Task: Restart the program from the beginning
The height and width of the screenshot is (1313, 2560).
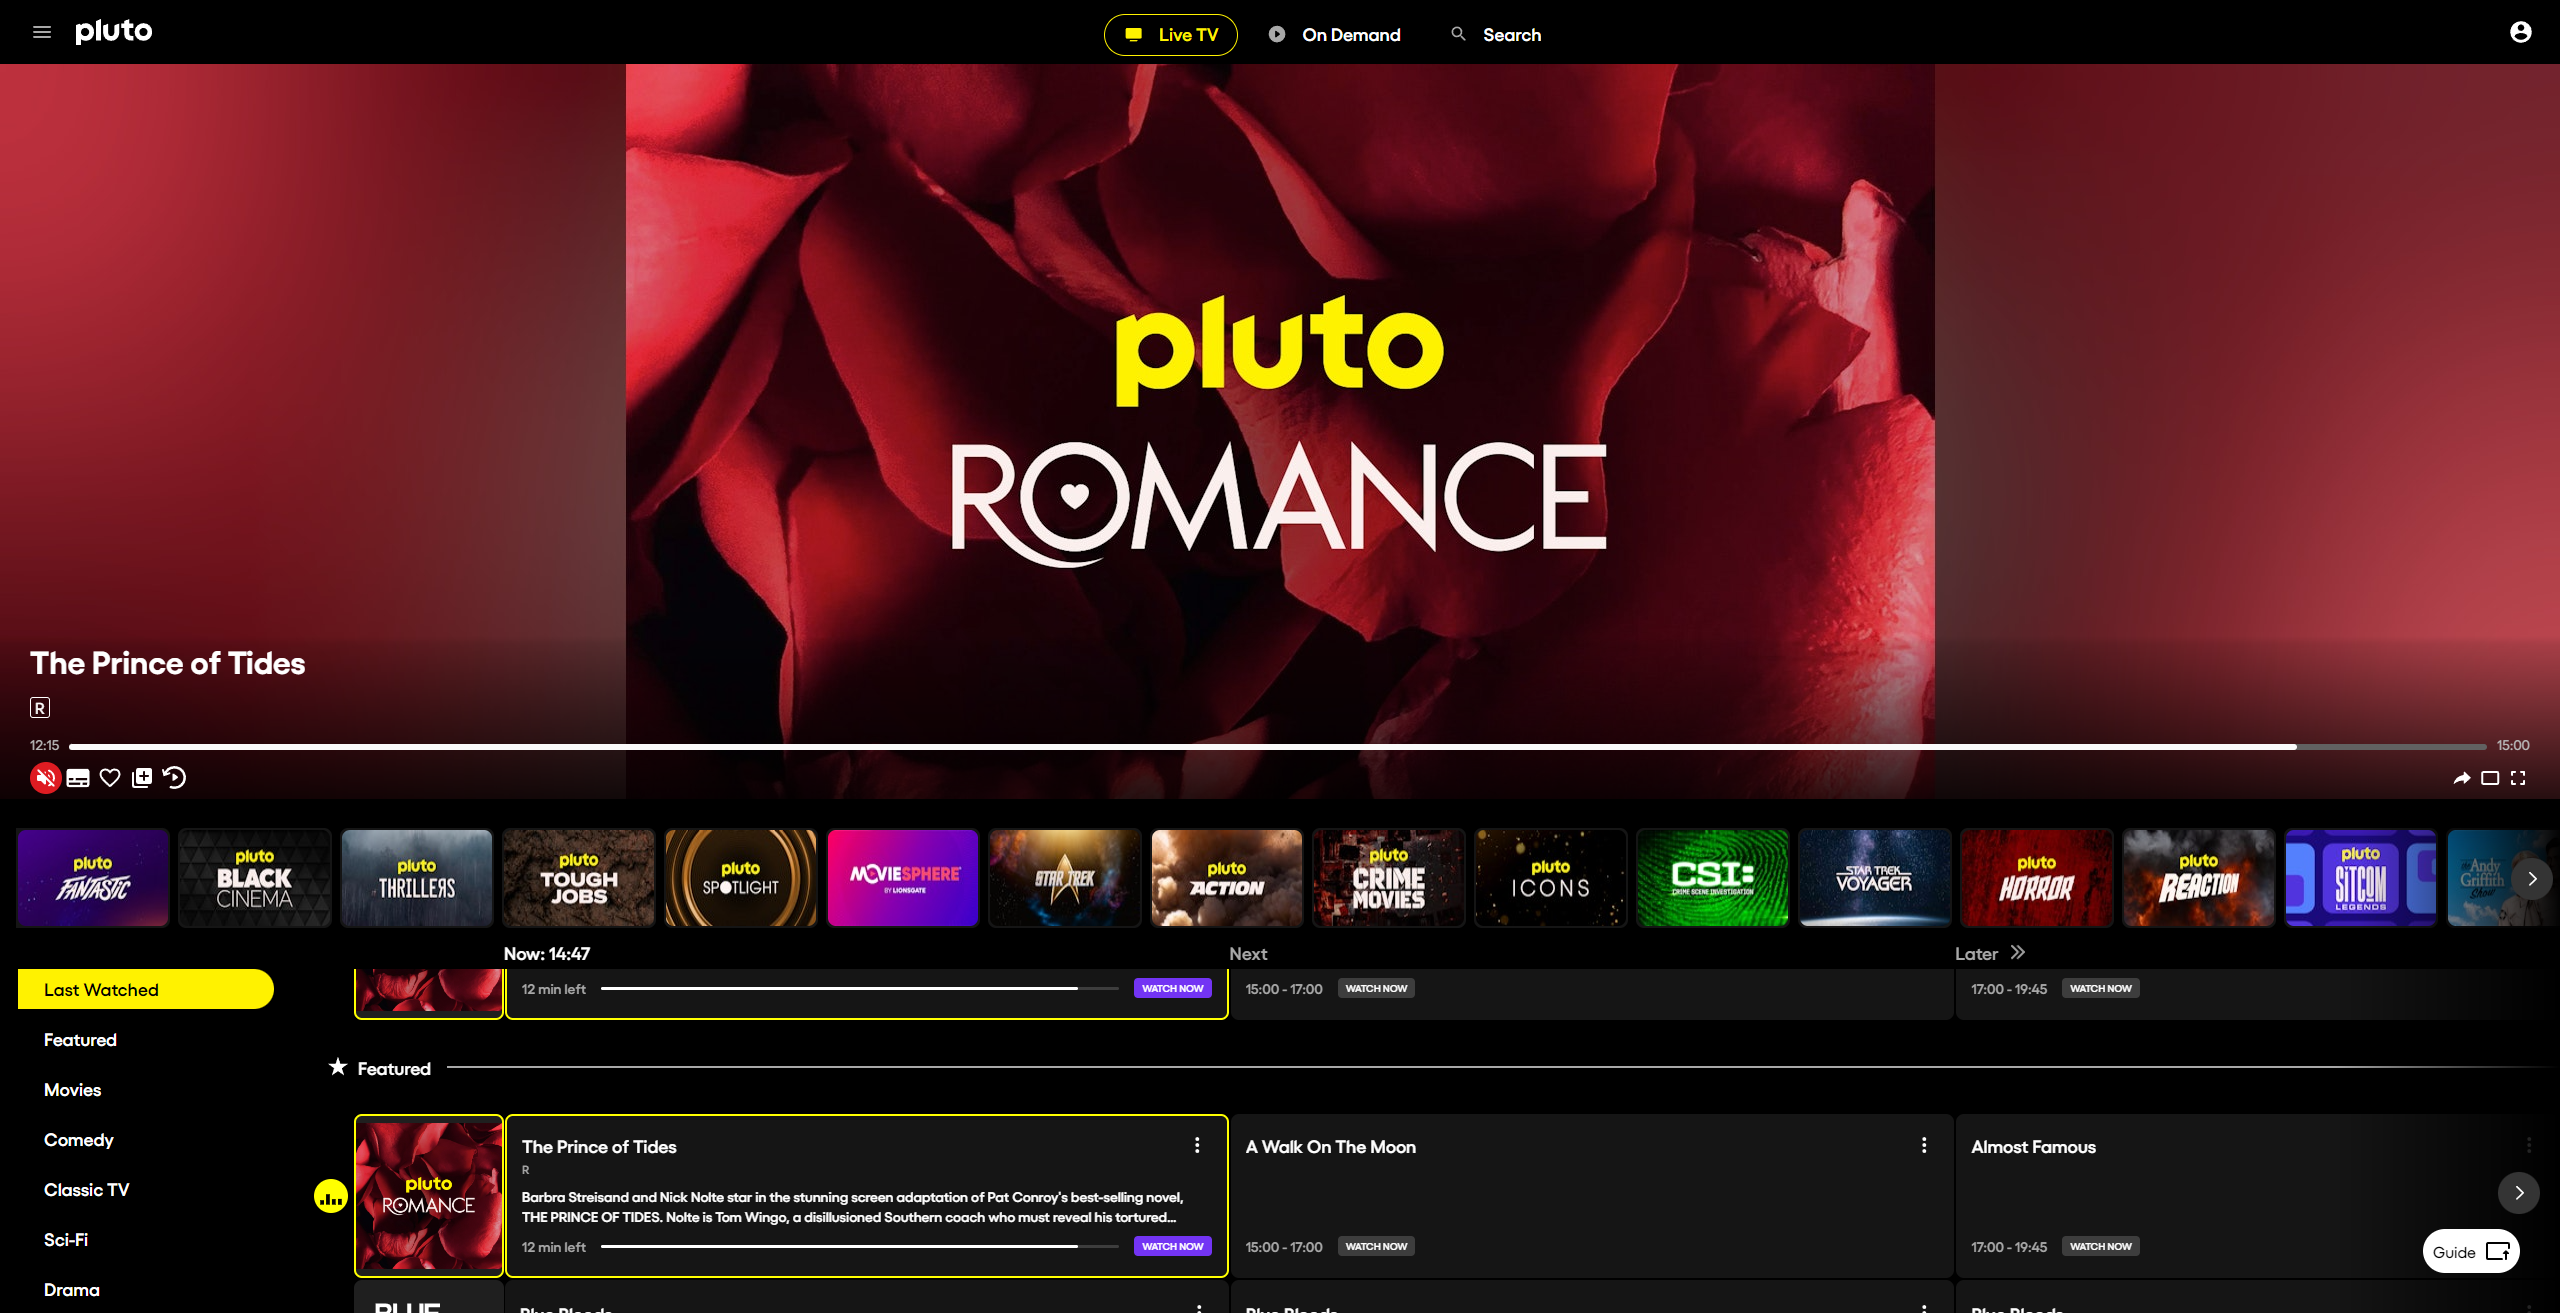Action: tap(175, 778)
